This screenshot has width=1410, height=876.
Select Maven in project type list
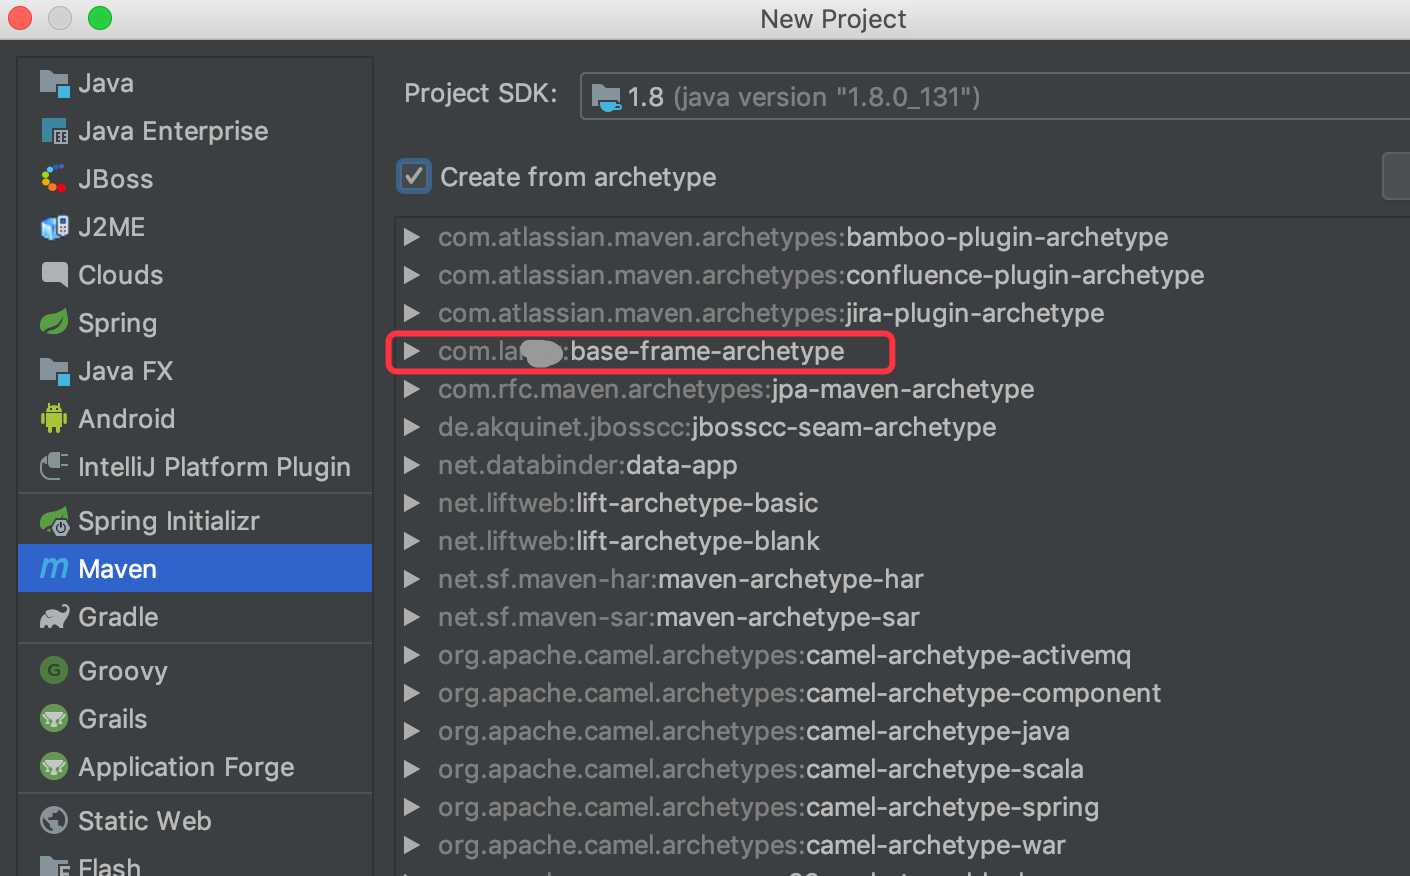(x=118, y=569)
